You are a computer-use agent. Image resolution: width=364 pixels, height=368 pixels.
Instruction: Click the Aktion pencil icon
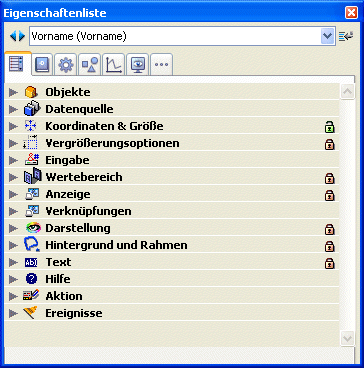(x=31, y=296)
